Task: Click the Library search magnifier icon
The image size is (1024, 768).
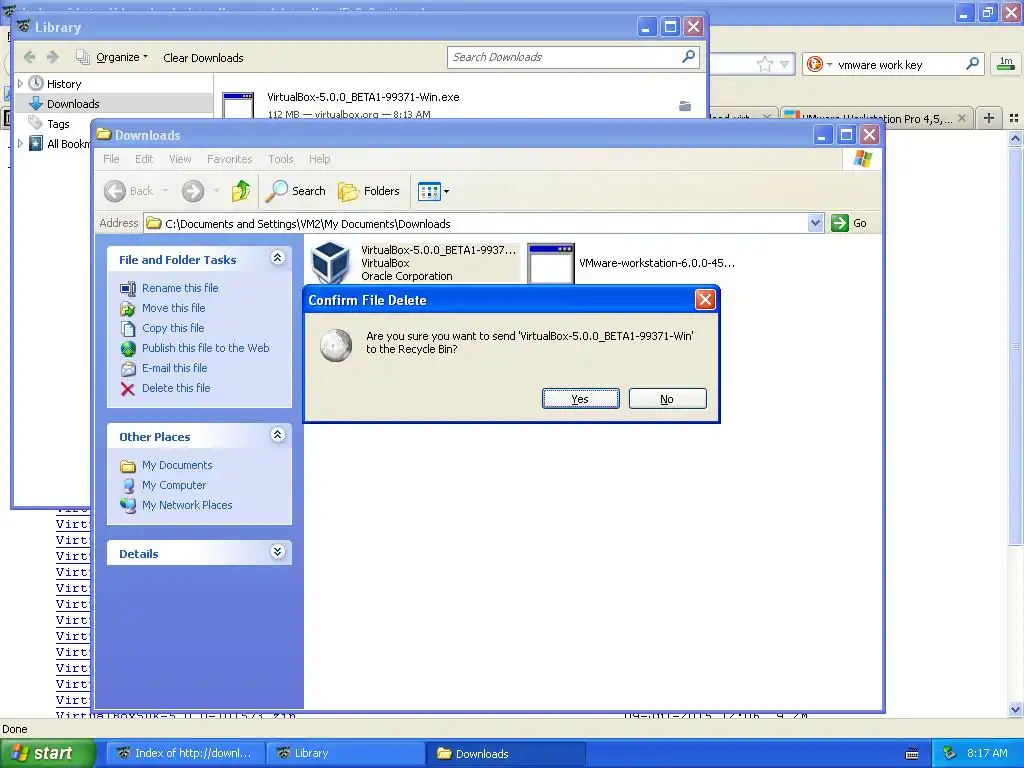Action: click(688, 57)
